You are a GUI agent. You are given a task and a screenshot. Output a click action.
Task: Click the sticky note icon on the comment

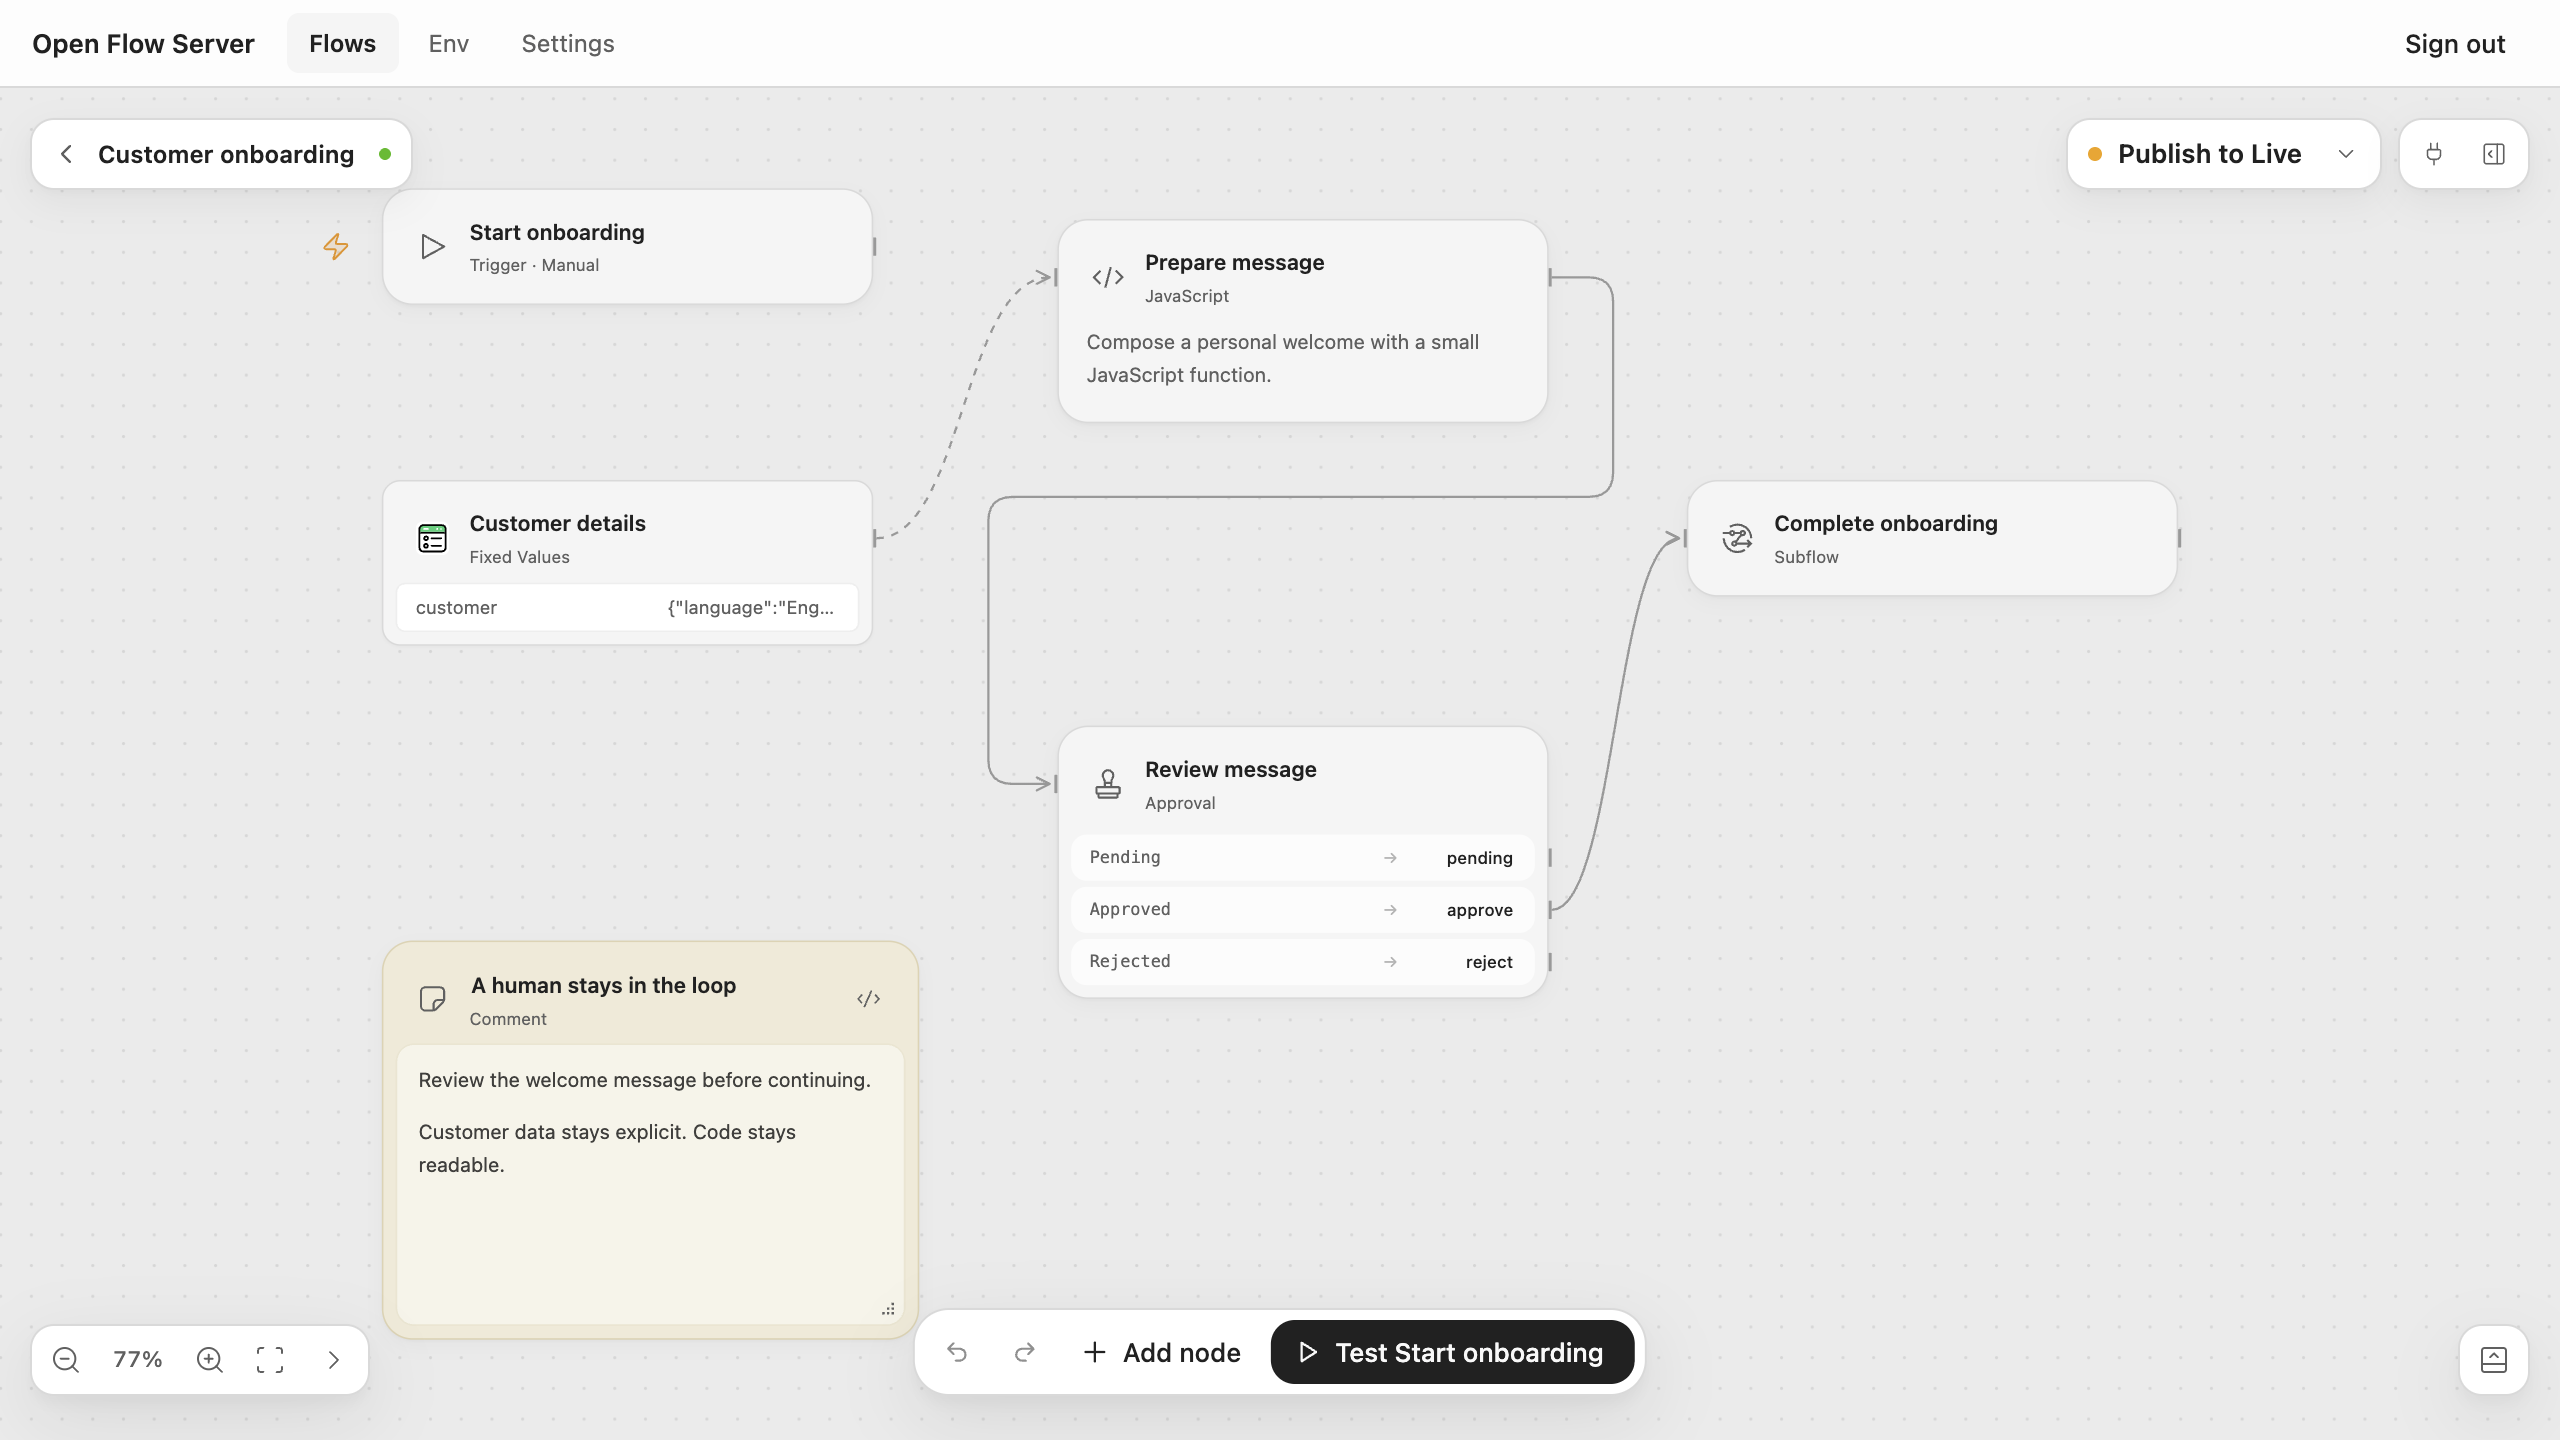coord(432,999)
